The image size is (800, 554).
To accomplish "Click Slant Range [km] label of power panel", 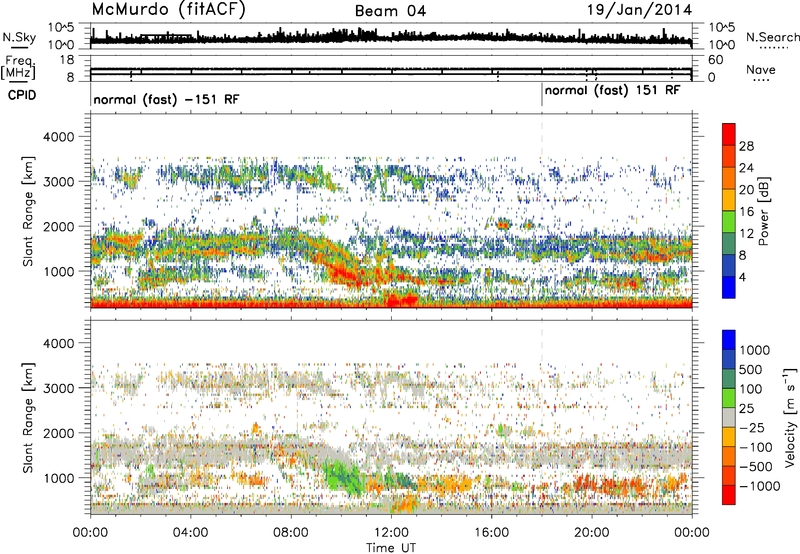I will point(28,211).
